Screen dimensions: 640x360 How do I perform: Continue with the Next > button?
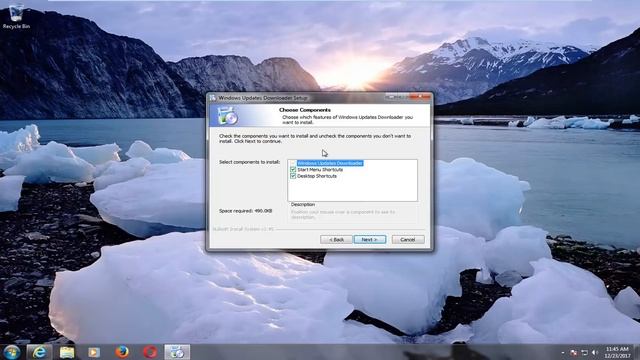tap(369, 240)
